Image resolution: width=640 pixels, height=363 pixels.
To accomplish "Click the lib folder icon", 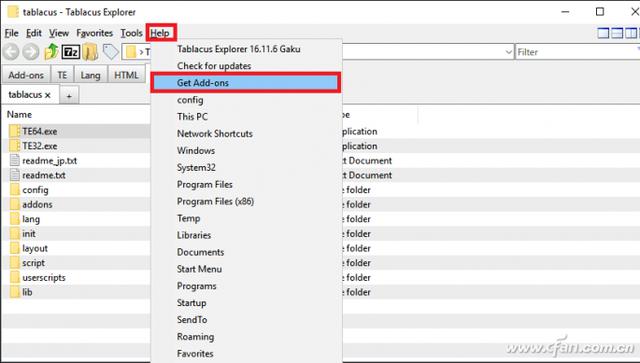I will 14,292.
